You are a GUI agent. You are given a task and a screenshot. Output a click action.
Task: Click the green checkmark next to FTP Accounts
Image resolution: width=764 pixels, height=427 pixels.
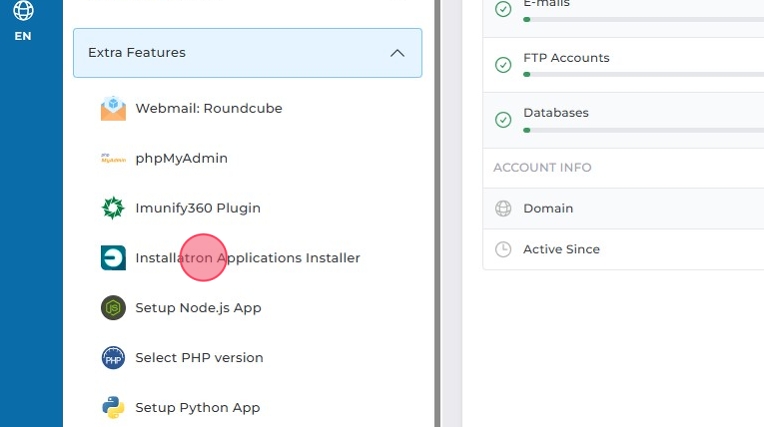(x=503, y=65)
